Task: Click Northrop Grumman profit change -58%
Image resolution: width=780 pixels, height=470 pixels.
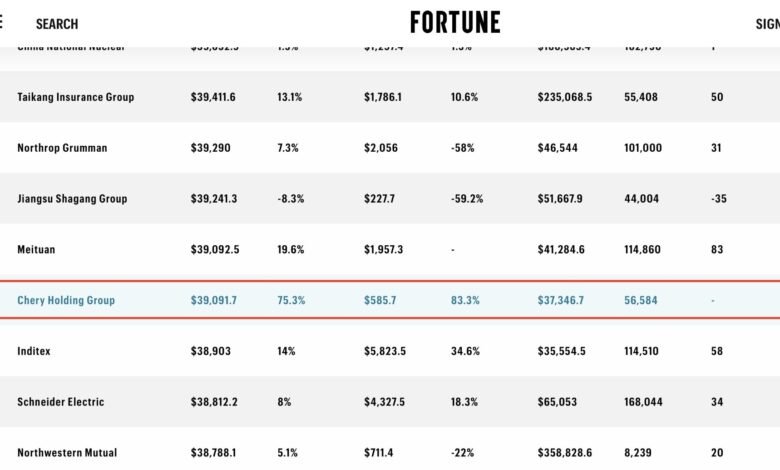Action: tap(463, 148)
